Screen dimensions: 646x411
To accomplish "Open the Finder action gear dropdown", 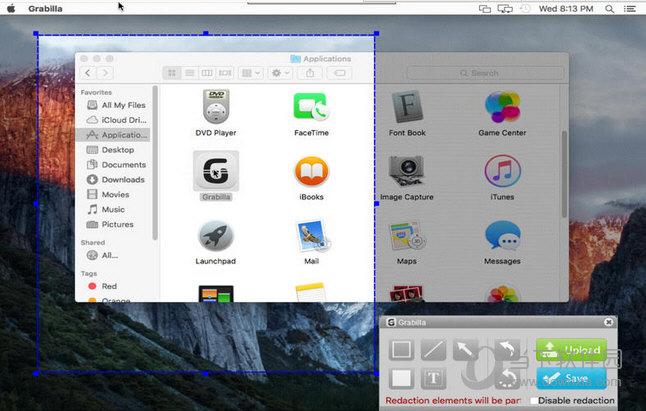I will pos(281,73).
